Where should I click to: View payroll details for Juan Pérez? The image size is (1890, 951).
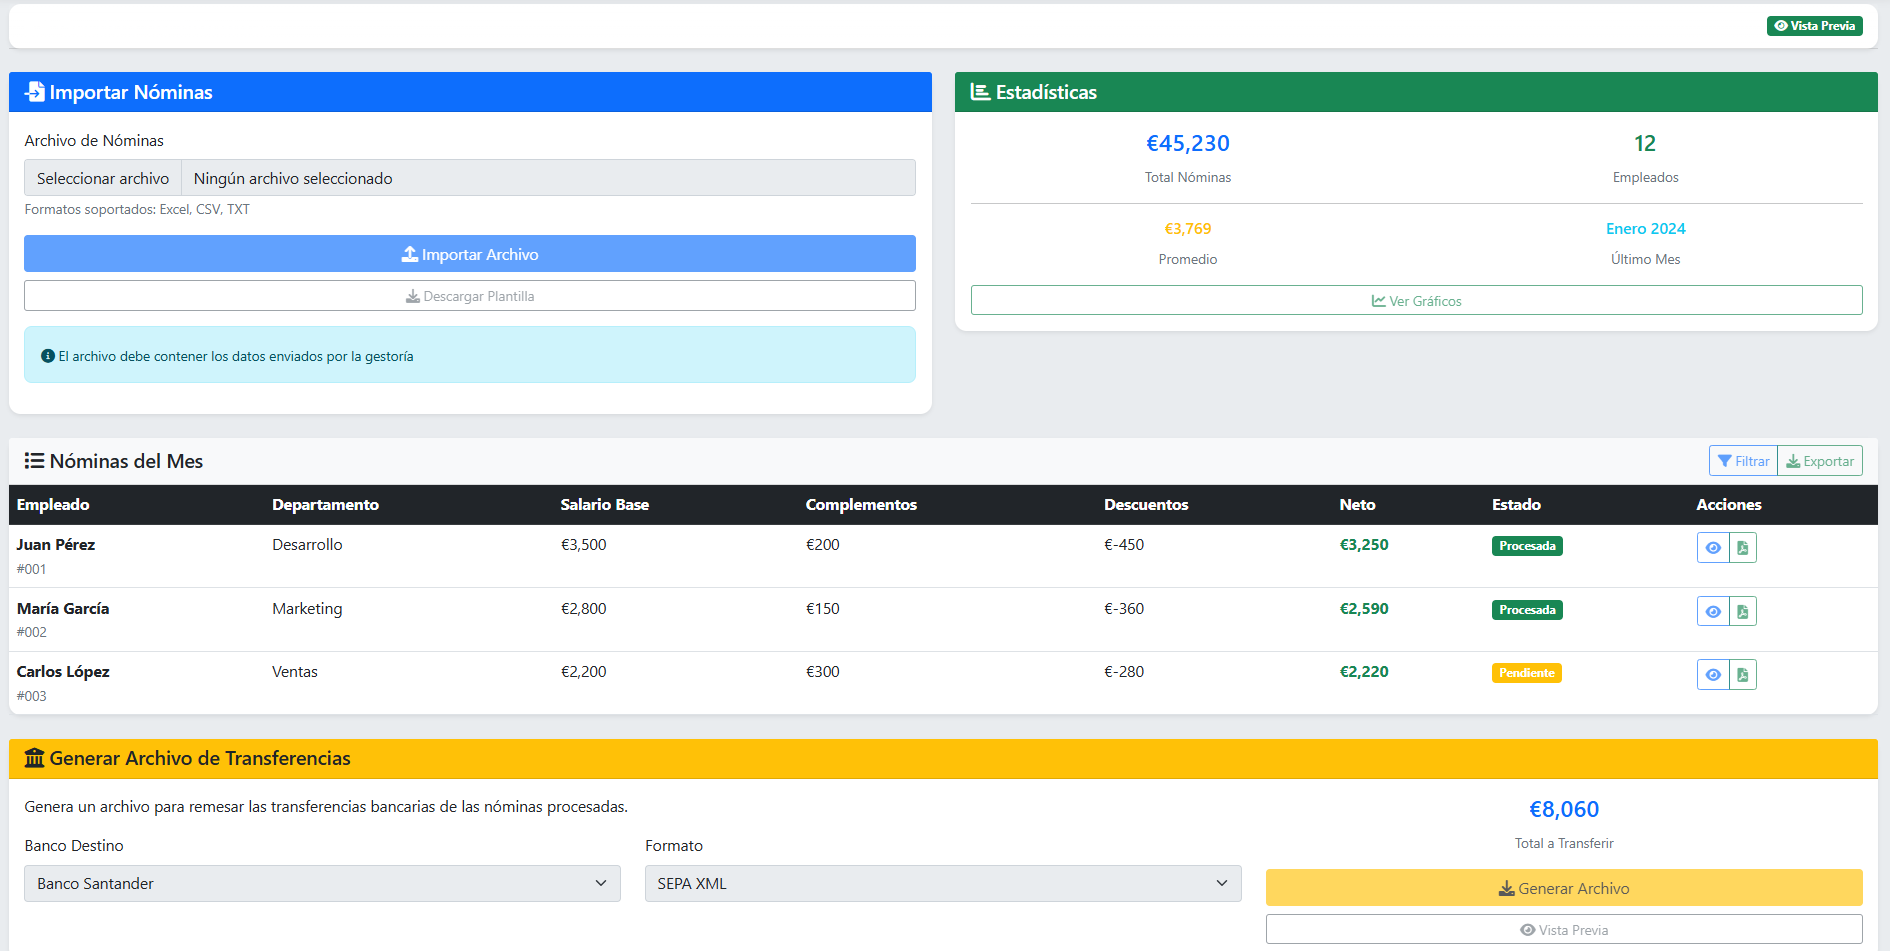click(x=1712, y=548)
